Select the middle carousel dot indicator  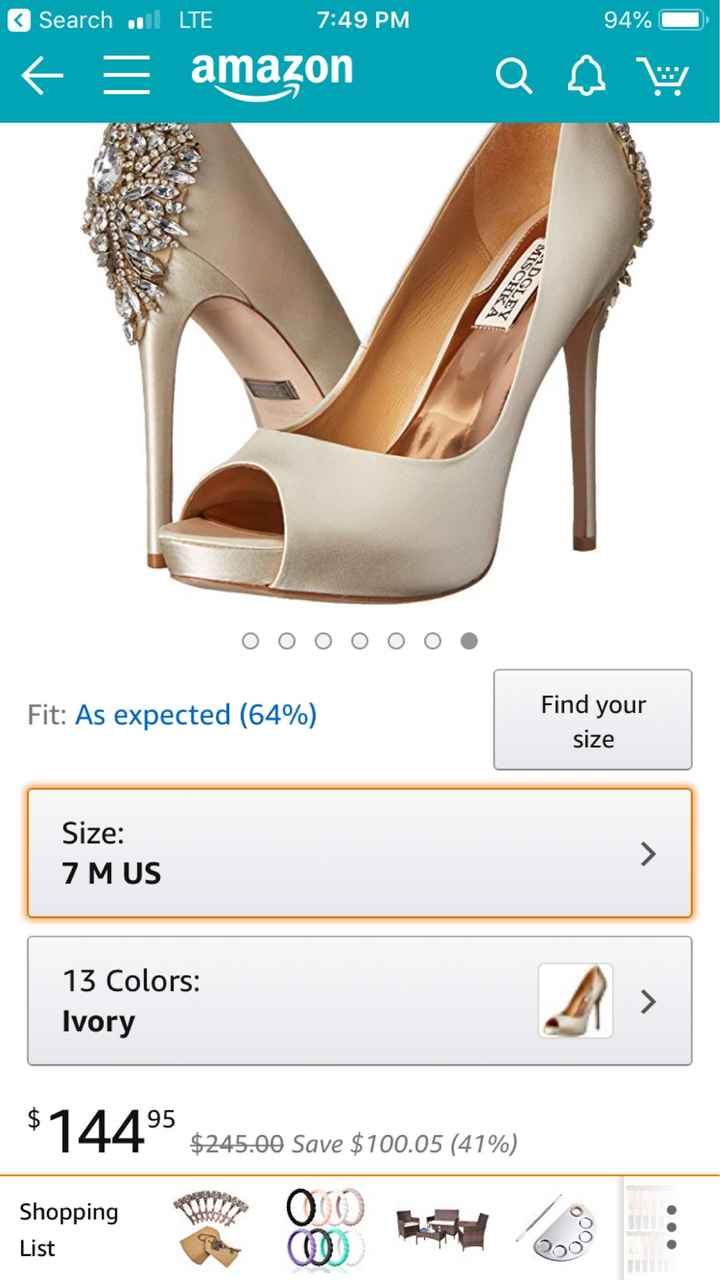(x=360, y=641)
